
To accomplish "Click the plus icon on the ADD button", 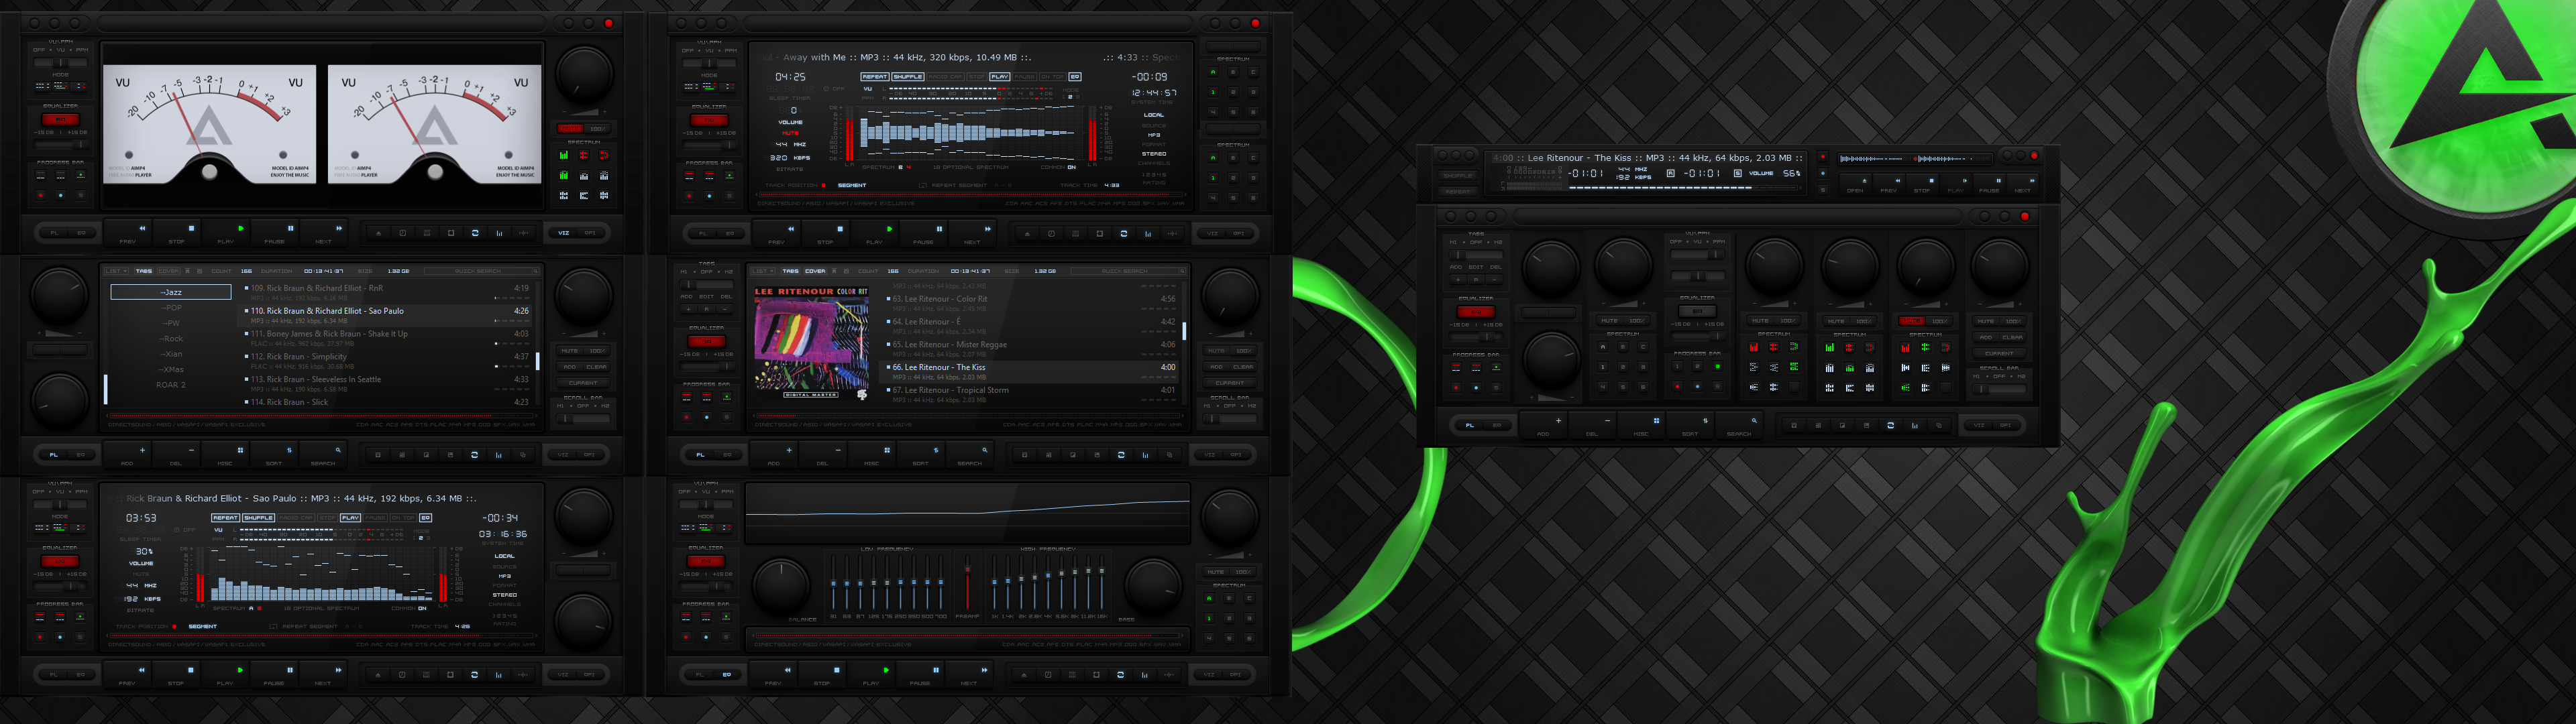I will pos(143,450).
